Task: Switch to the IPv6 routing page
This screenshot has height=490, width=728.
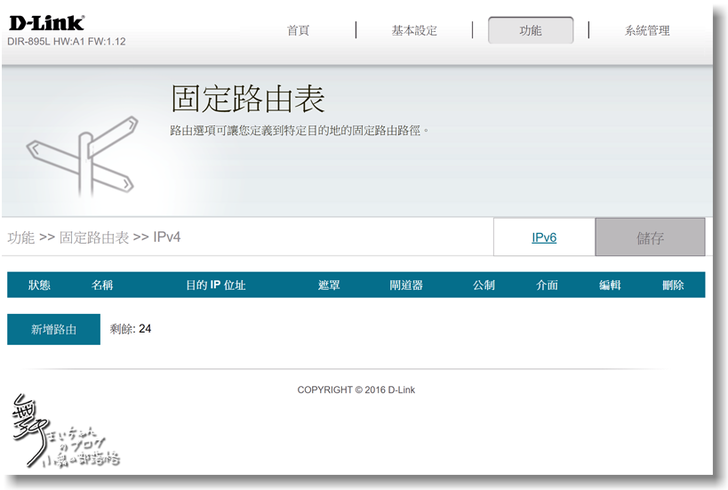Action: click(x=544, y=238)
